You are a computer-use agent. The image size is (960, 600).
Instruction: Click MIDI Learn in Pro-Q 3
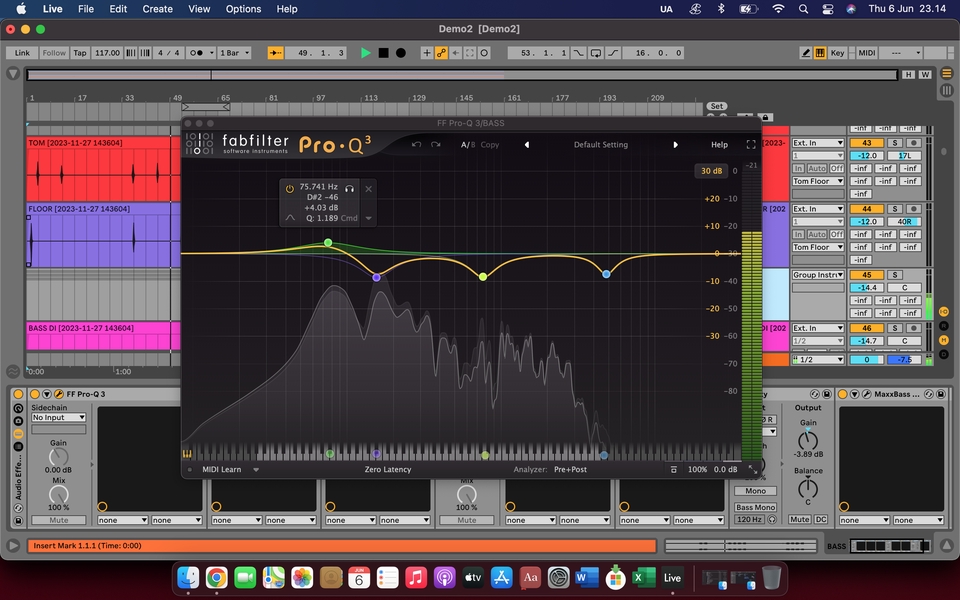click(222, 470)
